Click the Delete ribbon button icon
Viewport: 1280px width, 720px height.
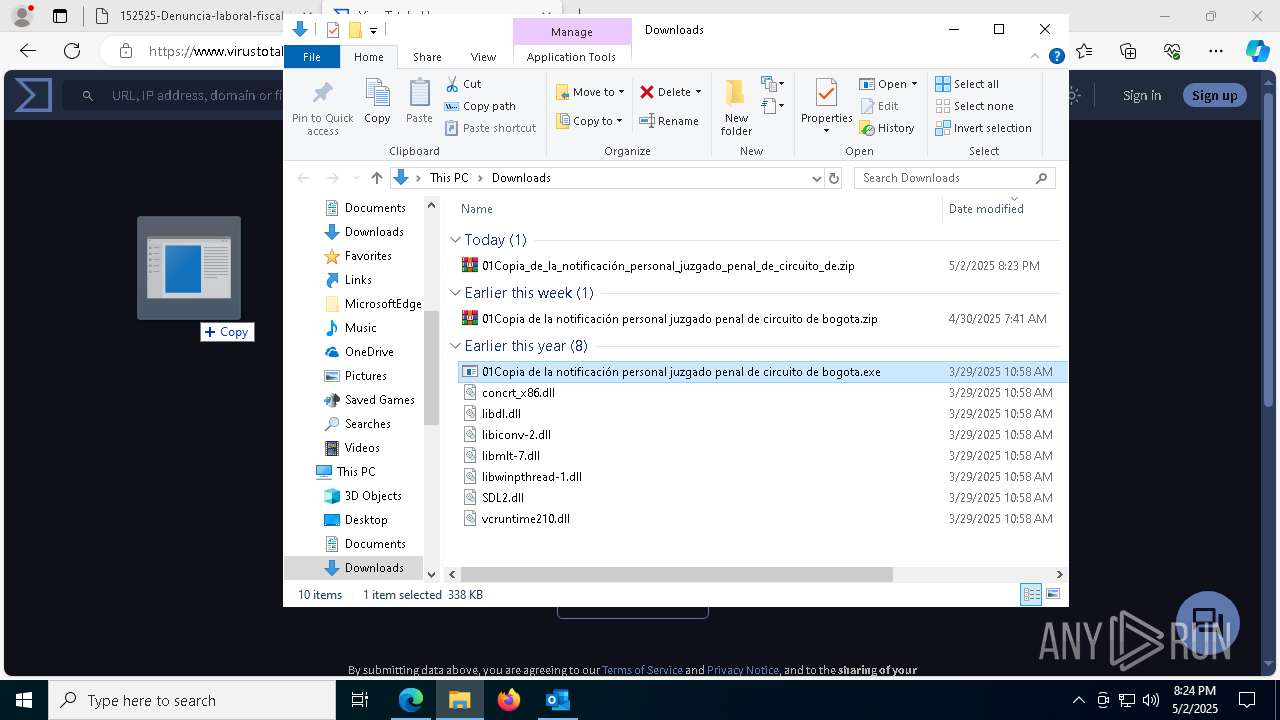coord(647,92)
